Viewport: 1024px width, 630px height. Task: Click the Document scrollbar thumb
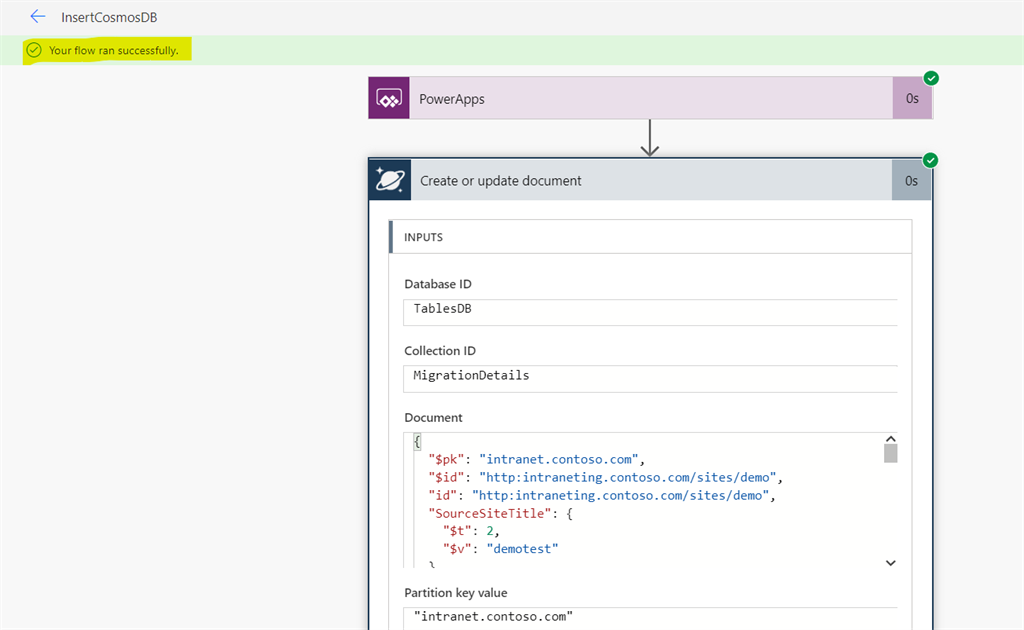(x=890, y=454)
